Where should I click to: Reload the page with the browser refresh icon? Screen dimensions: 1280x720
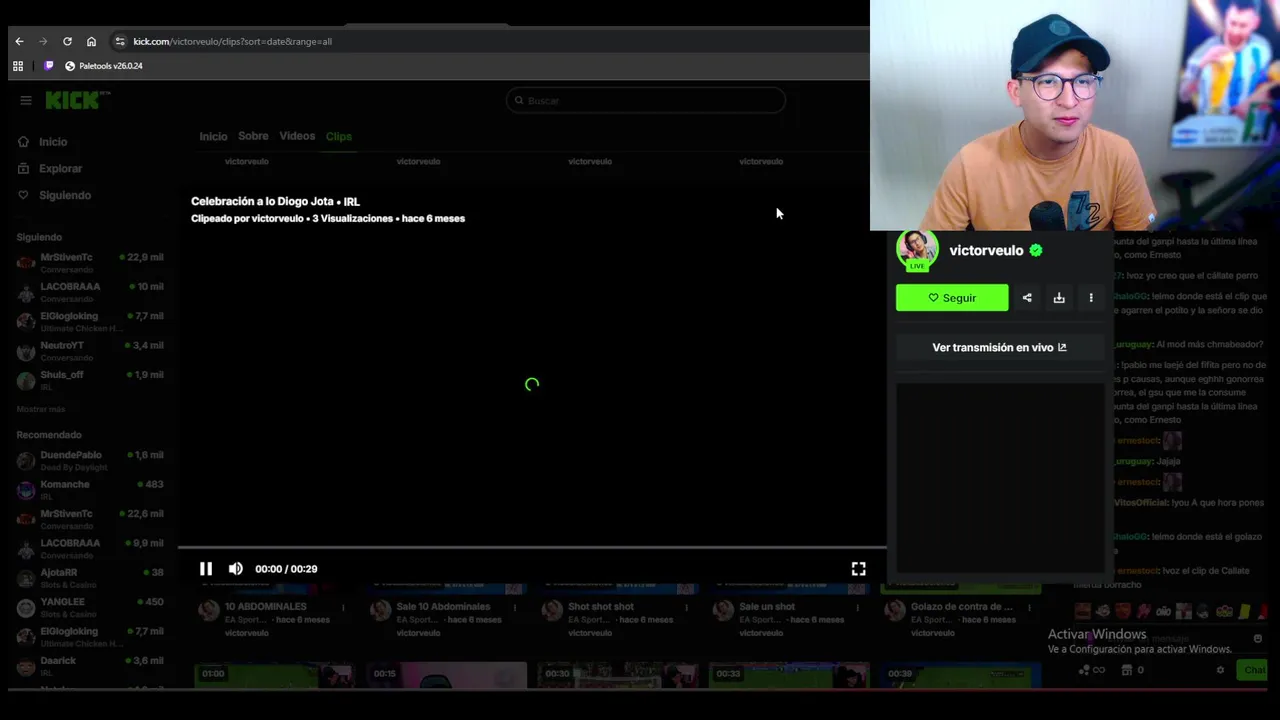[x=67, y=41]
